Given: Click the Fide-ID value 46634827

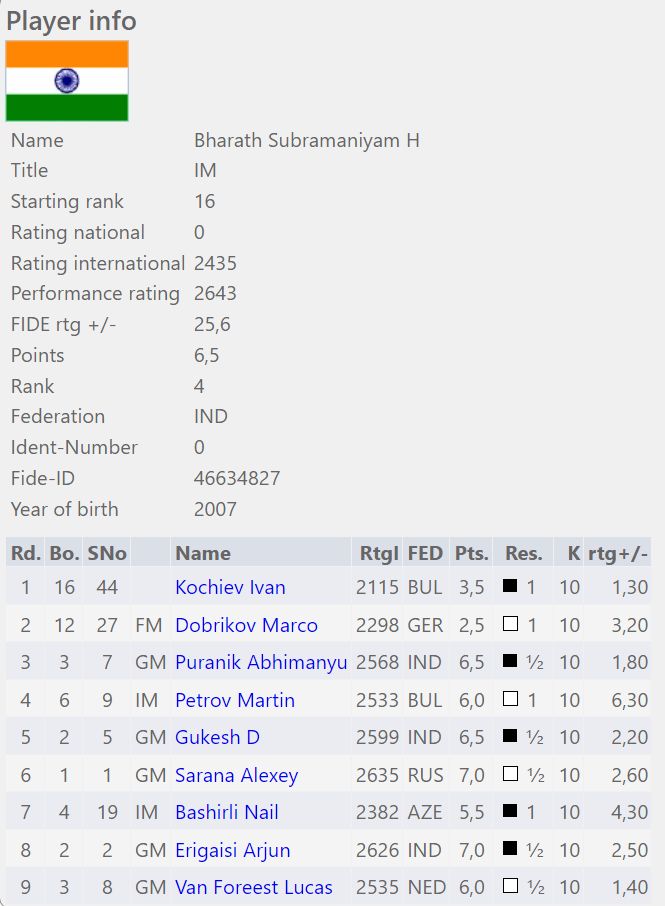Looking at the screenshot, I should coord(237,478).
